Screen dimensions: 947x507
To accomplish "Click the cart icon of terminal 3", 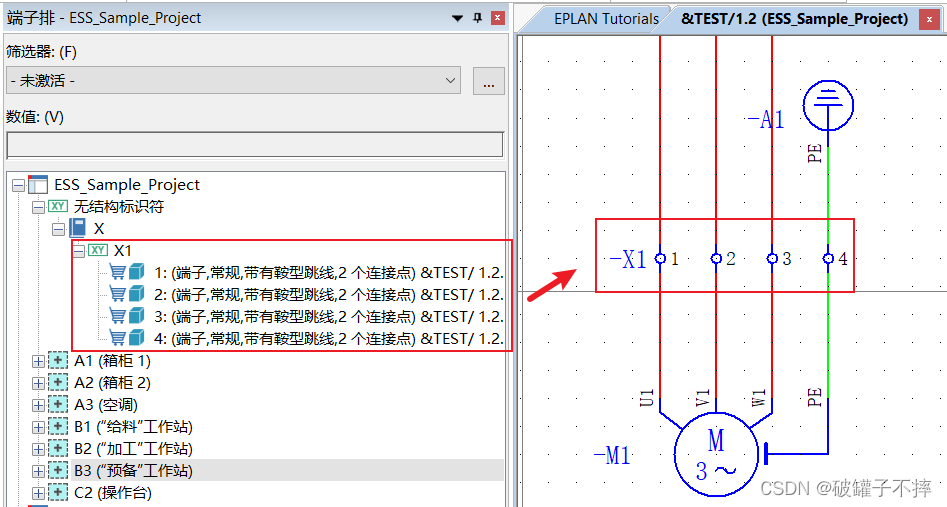I will coord(118,316).
